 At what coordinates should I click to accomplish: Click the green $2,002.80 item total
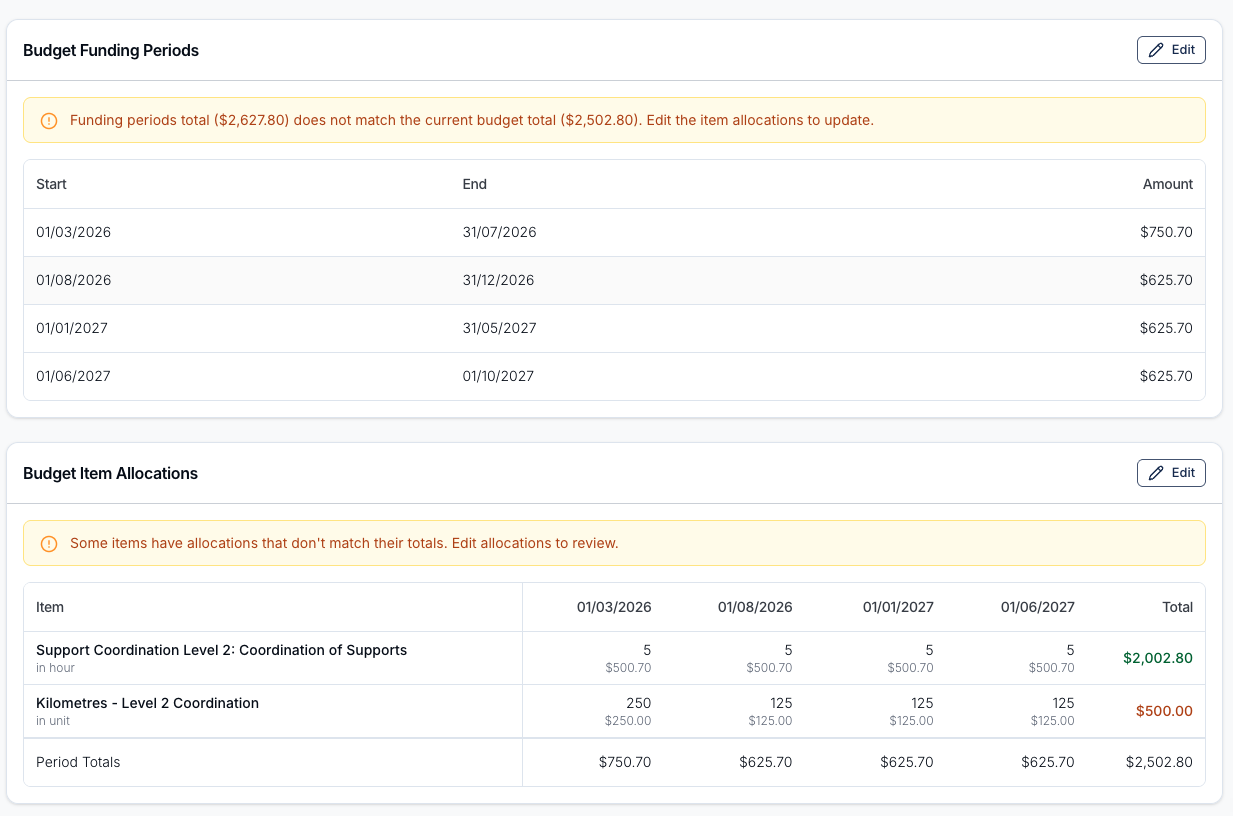(x=1158, y=658)
